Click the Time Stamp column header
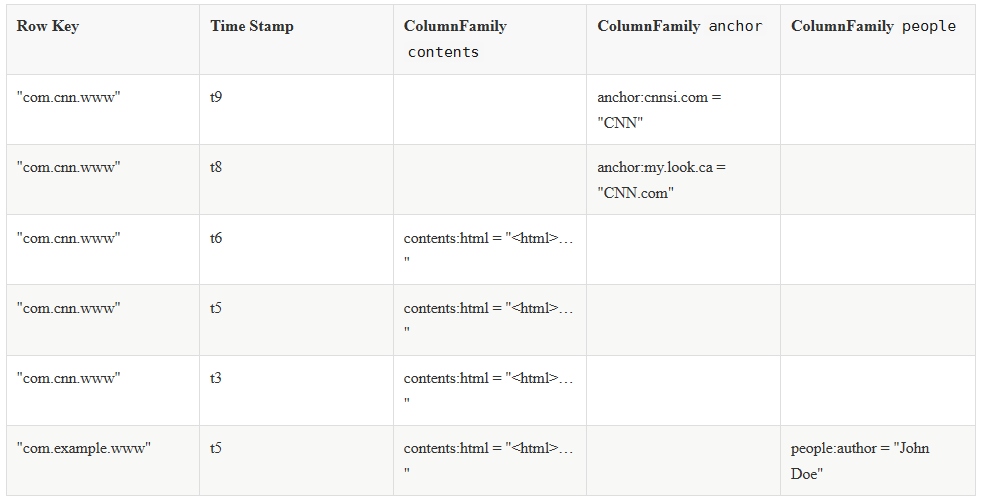Image resolution: width=981 pixels, height=501 pixels. [252, 27]
